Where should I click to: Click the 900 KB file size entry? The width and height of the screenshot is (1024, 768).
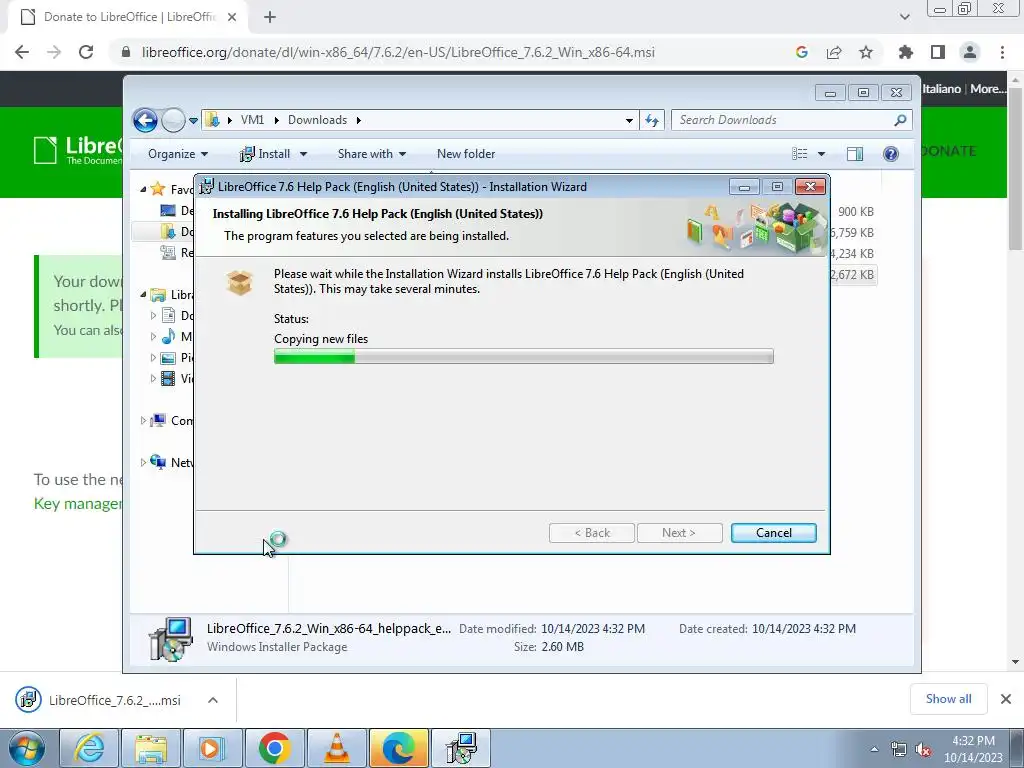[x=856, y=212]
